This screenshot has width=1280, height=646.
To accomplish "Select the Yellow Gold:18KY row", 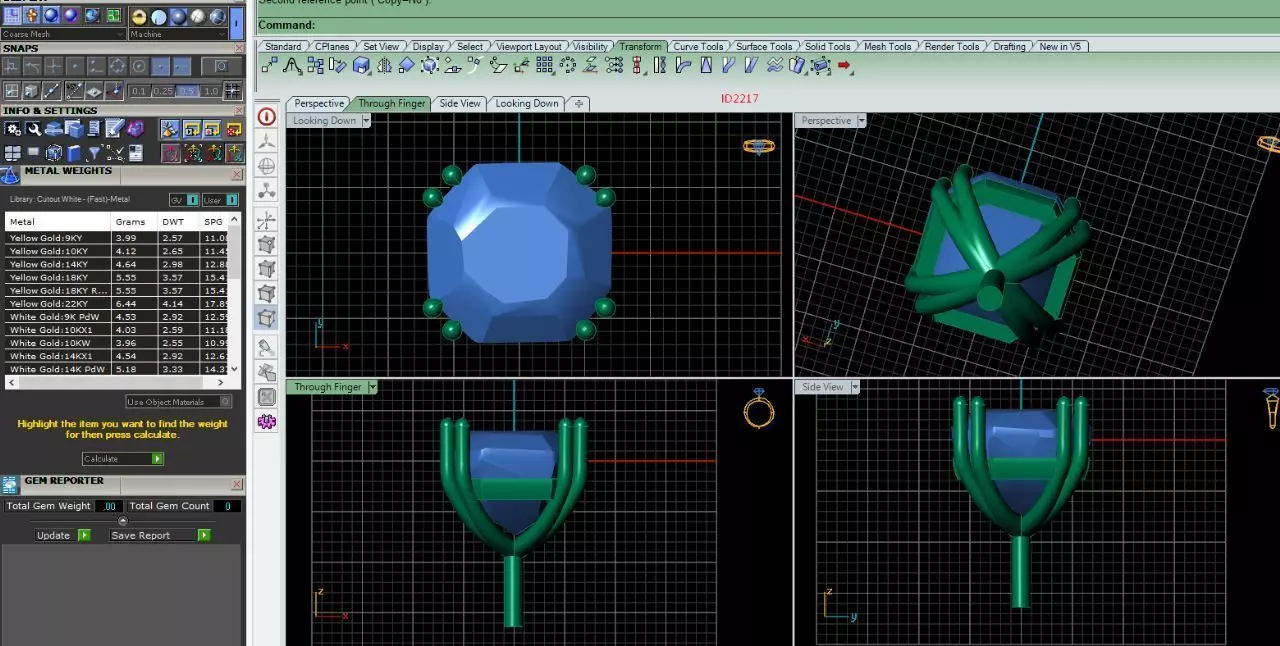I will (x=116, y=277).
